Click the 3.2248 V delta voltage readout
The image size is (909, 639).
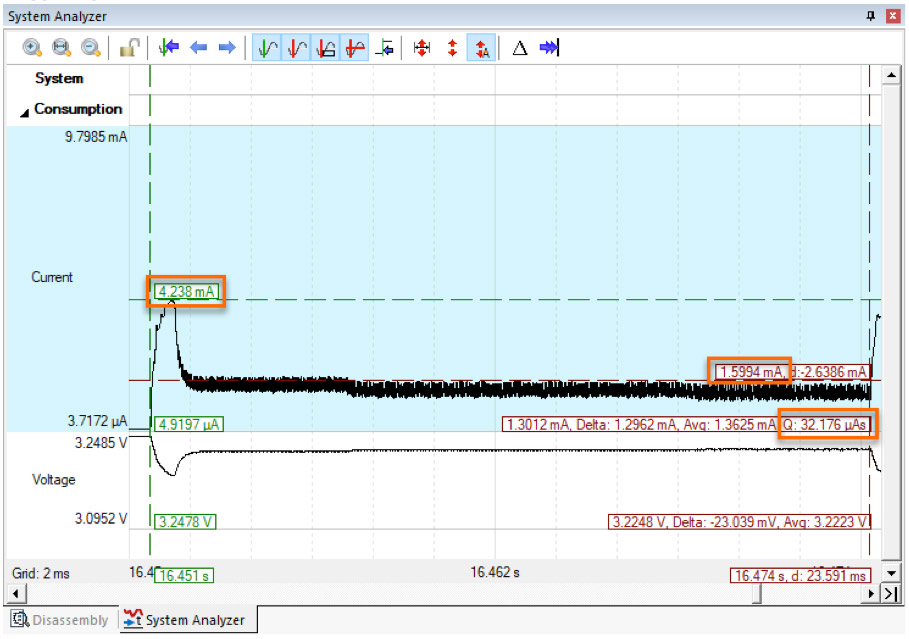tap(739, 522)
